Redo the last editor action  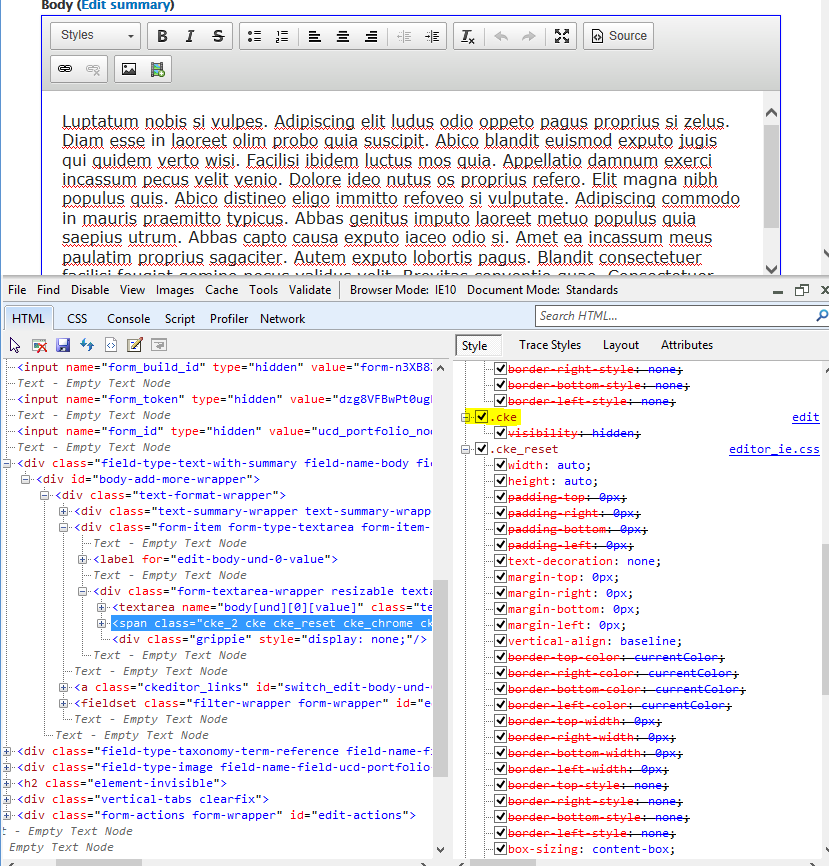[x=529, y=36]
